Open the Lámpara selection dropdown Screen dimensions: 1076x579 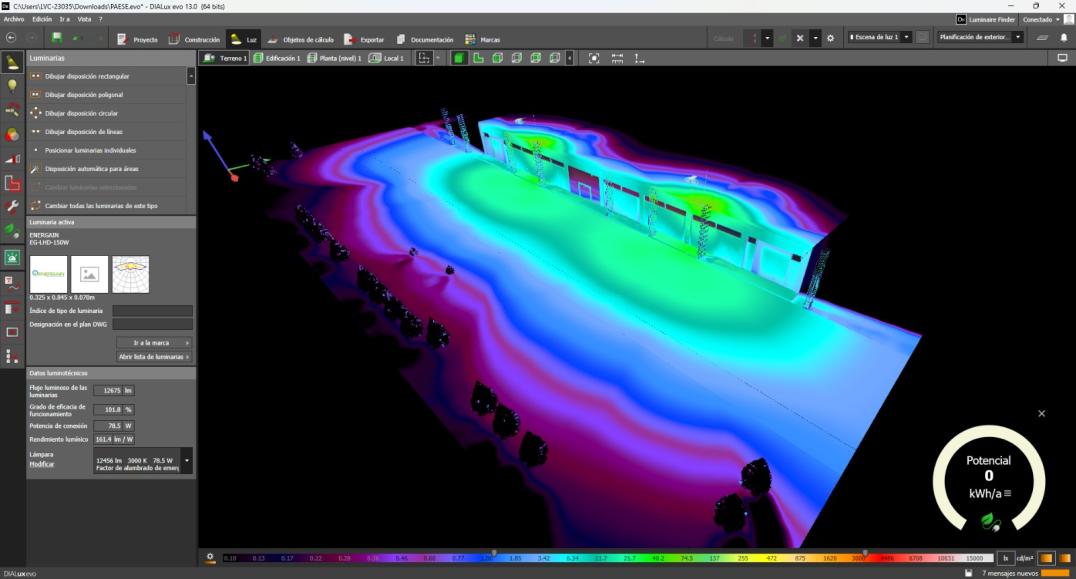tap(186, 461)
